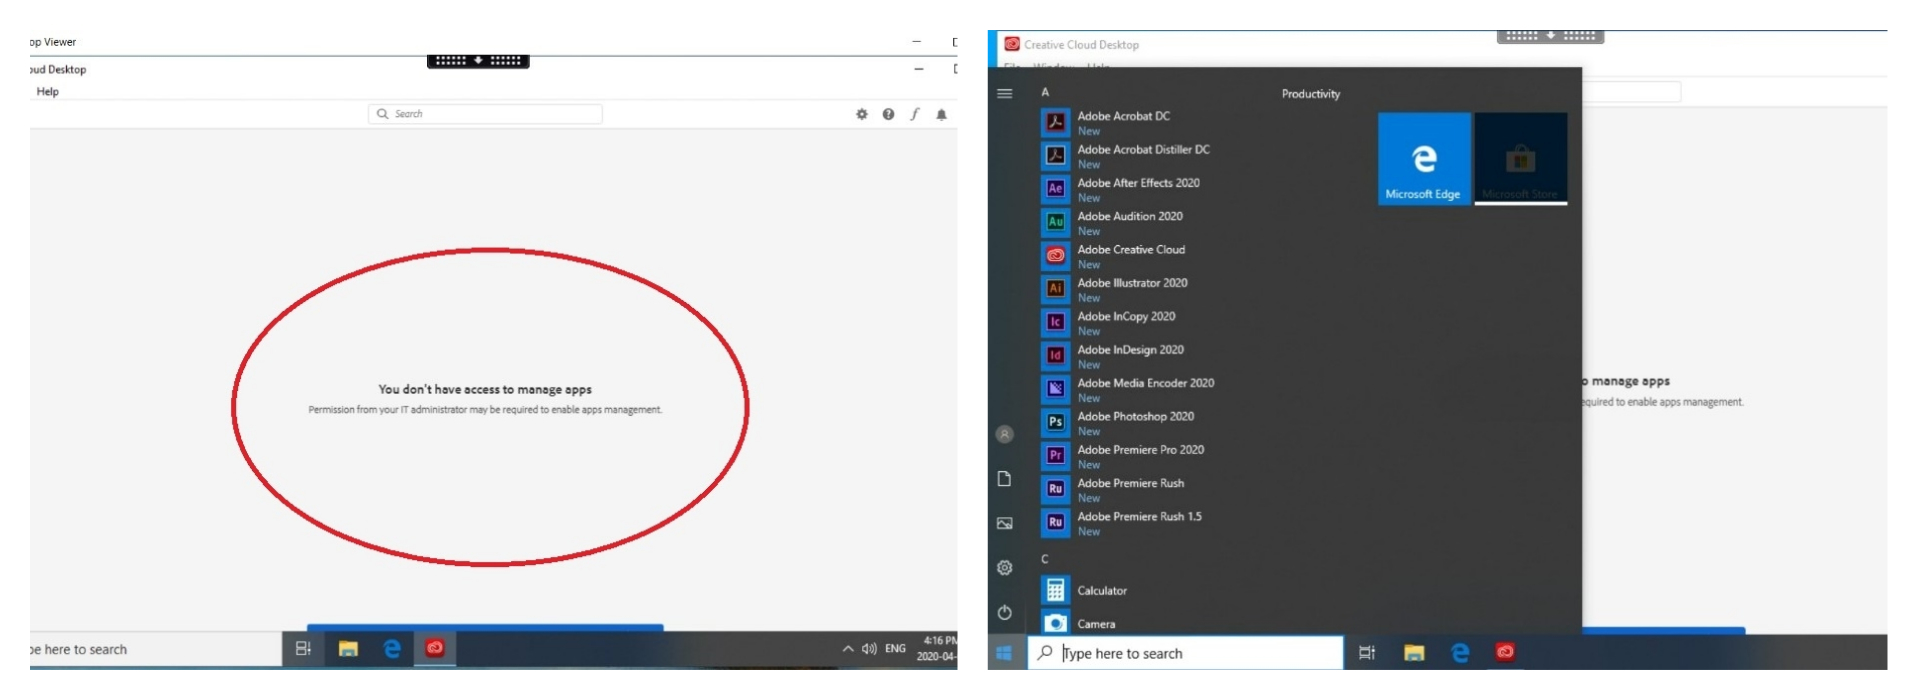This screenshot has height=700, width=1920.
Task: Click the dark connection bar handle above Creative Cloud
Action: (478, 60)
